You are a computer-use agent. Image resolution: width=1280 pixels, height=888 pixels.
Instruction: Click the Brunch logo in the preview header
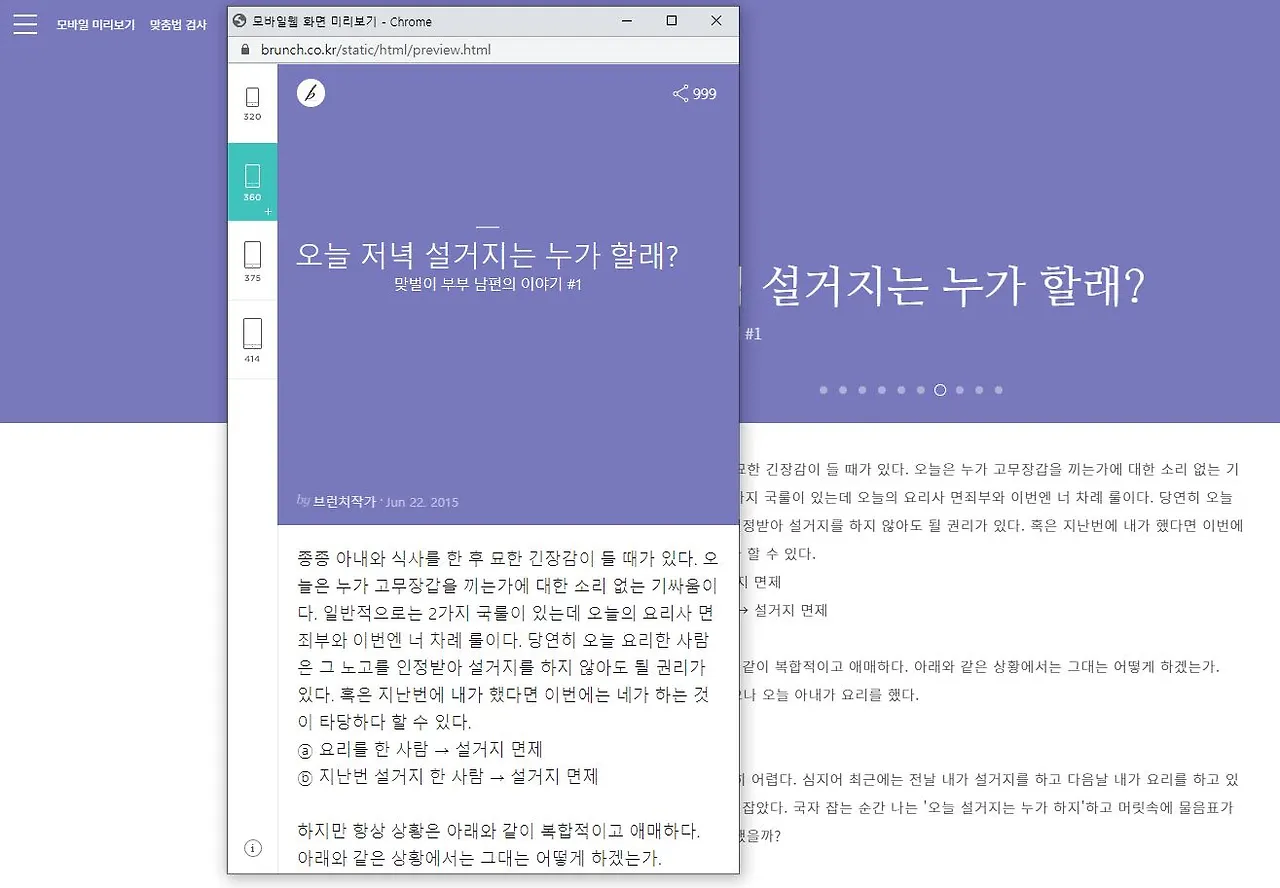[310, 93]
